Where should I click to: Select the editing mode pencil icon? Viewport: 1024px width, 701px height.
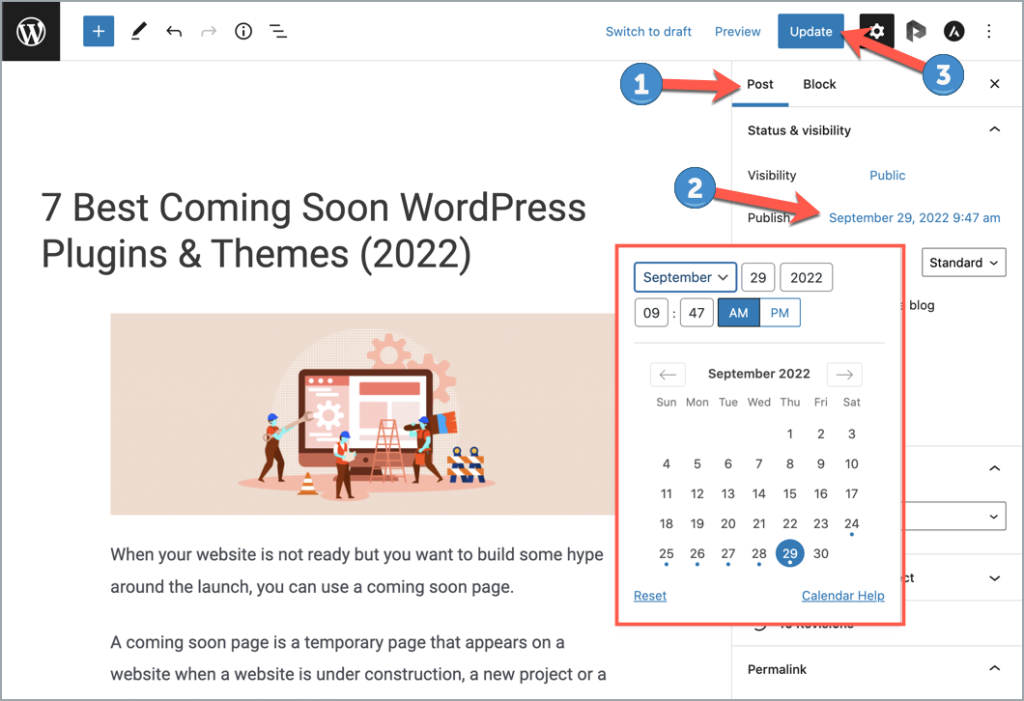(x=138, y=31)
